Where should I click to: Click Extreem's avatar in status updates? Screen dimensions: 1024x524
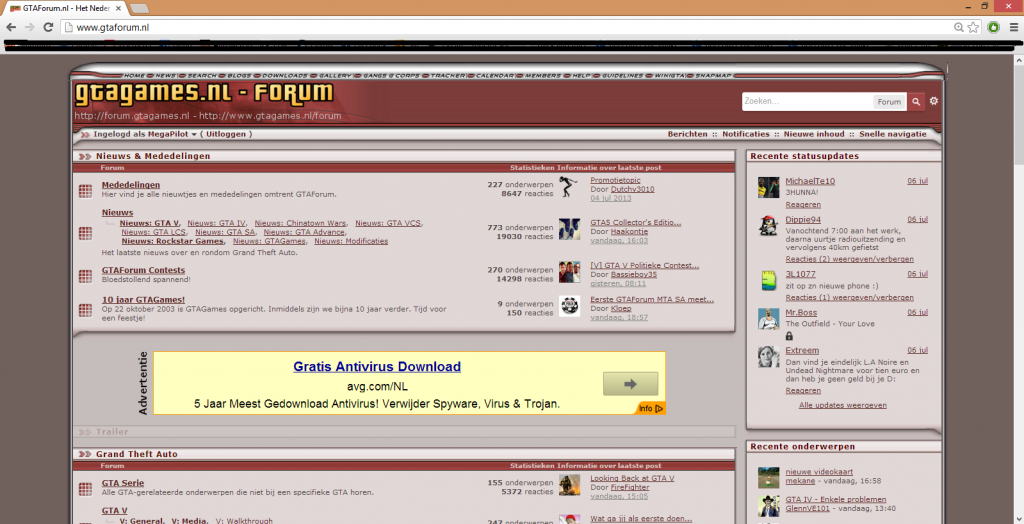(x=769, y=357)
